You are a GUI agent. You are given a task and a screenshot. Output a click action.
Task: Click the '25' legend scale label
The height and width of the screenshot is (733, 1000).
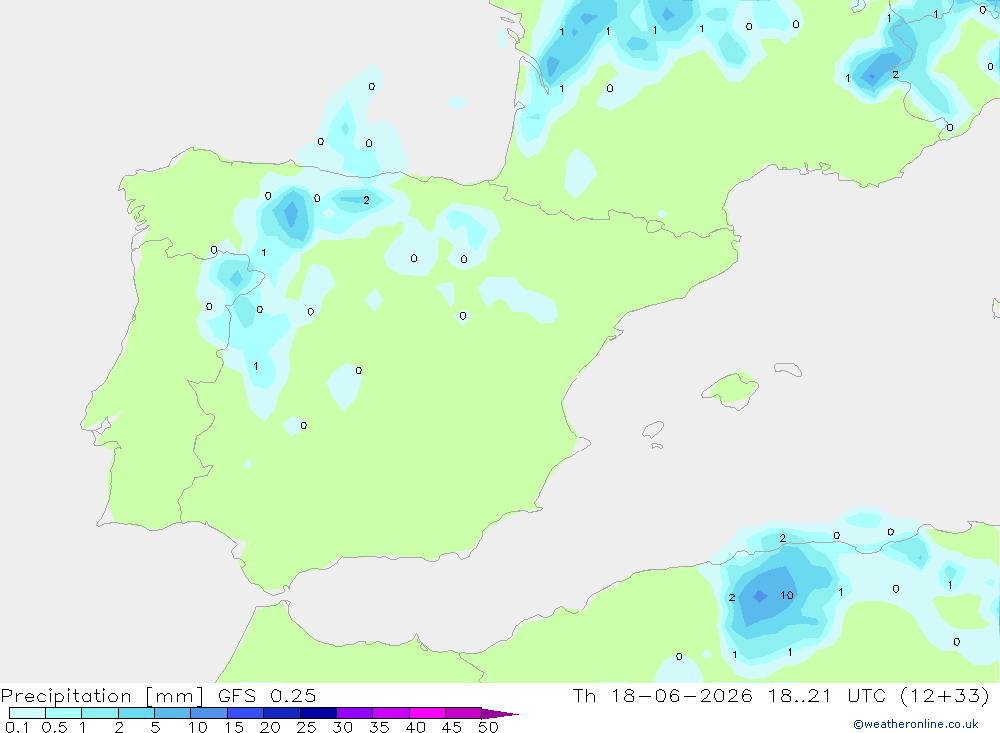tap(306, 727)
